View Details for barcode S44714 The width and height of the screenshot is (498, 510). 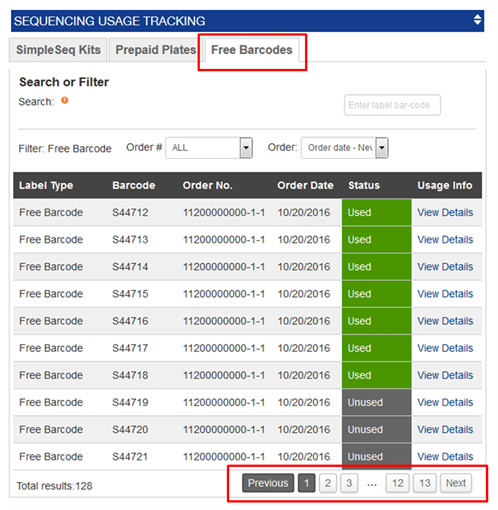(x=445, y=267)
